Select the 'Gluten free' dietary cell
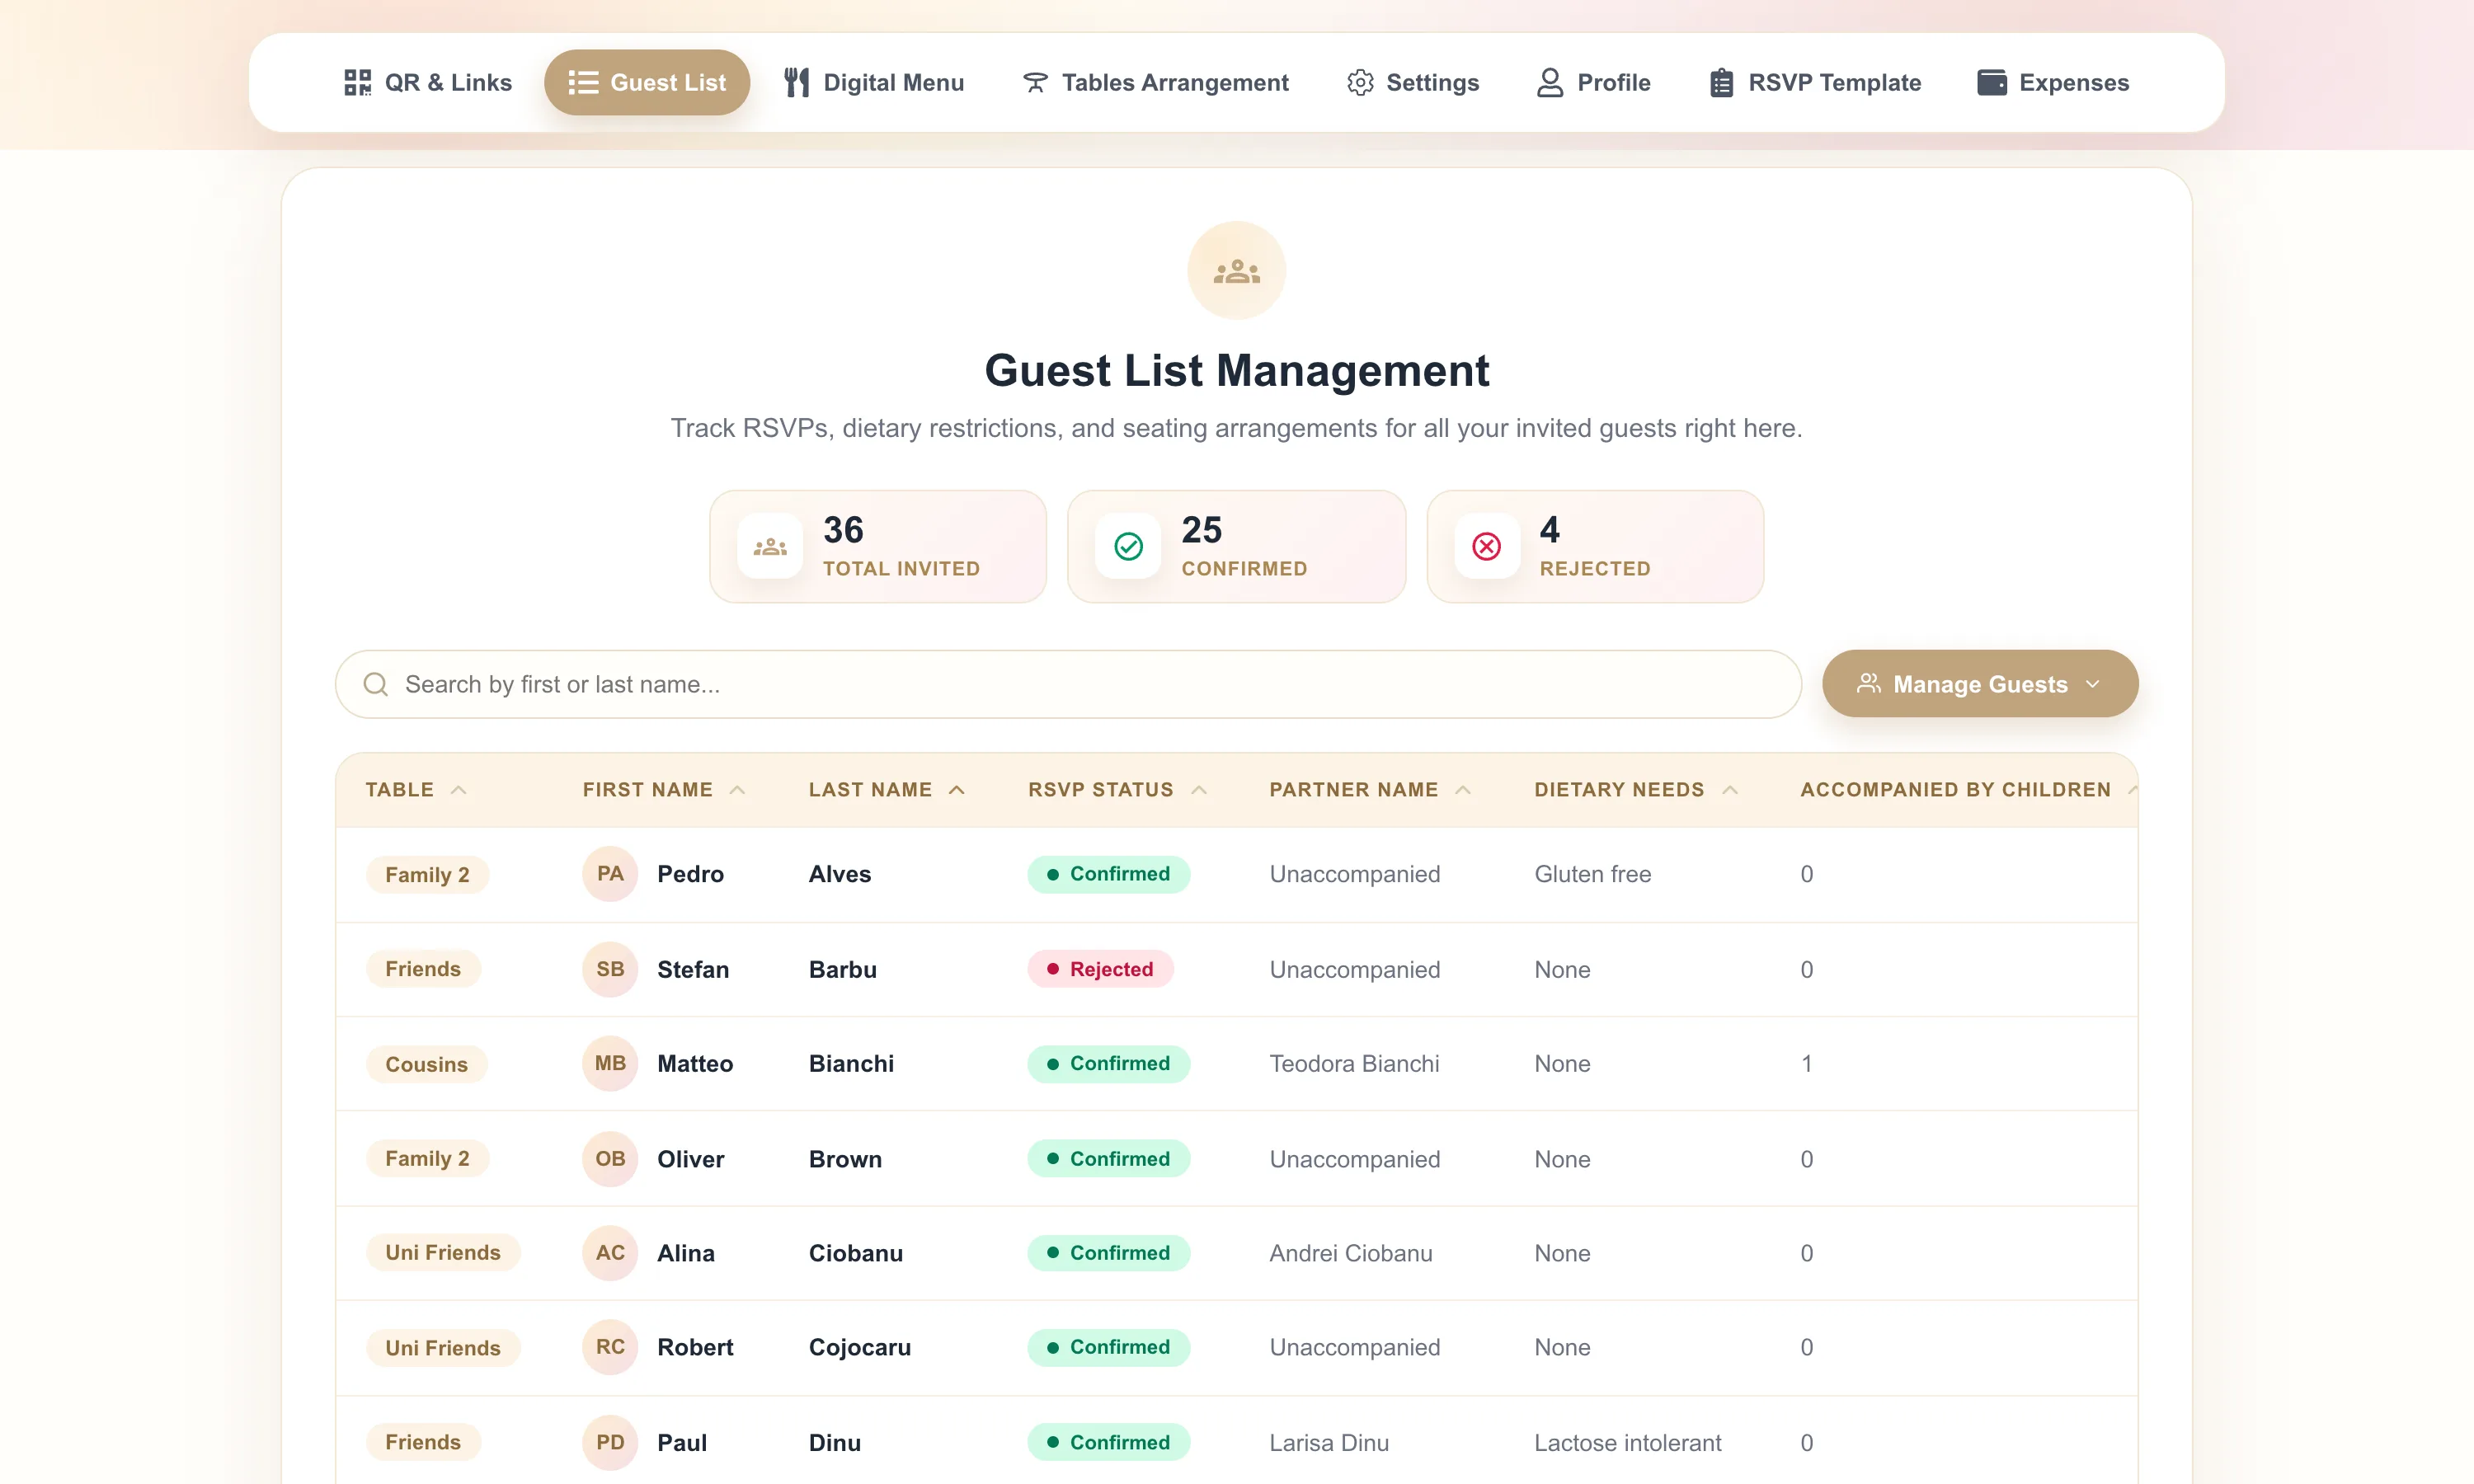This screenshot has width=2474, height=1484. [x=1592, y=873]
